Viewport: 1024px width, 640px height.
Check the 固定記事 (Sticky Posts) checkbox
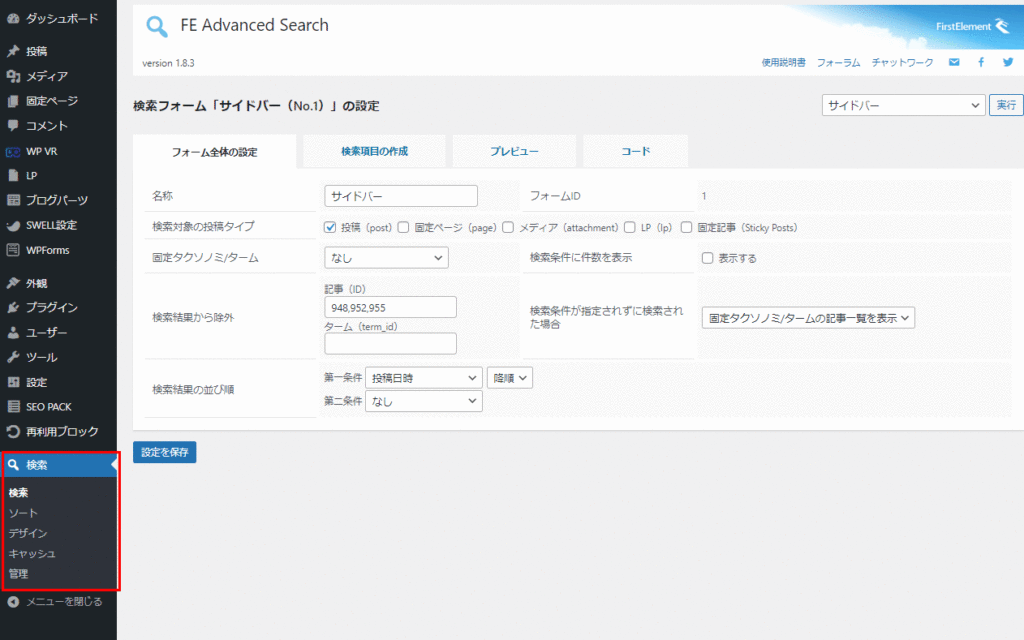[686, 227]
